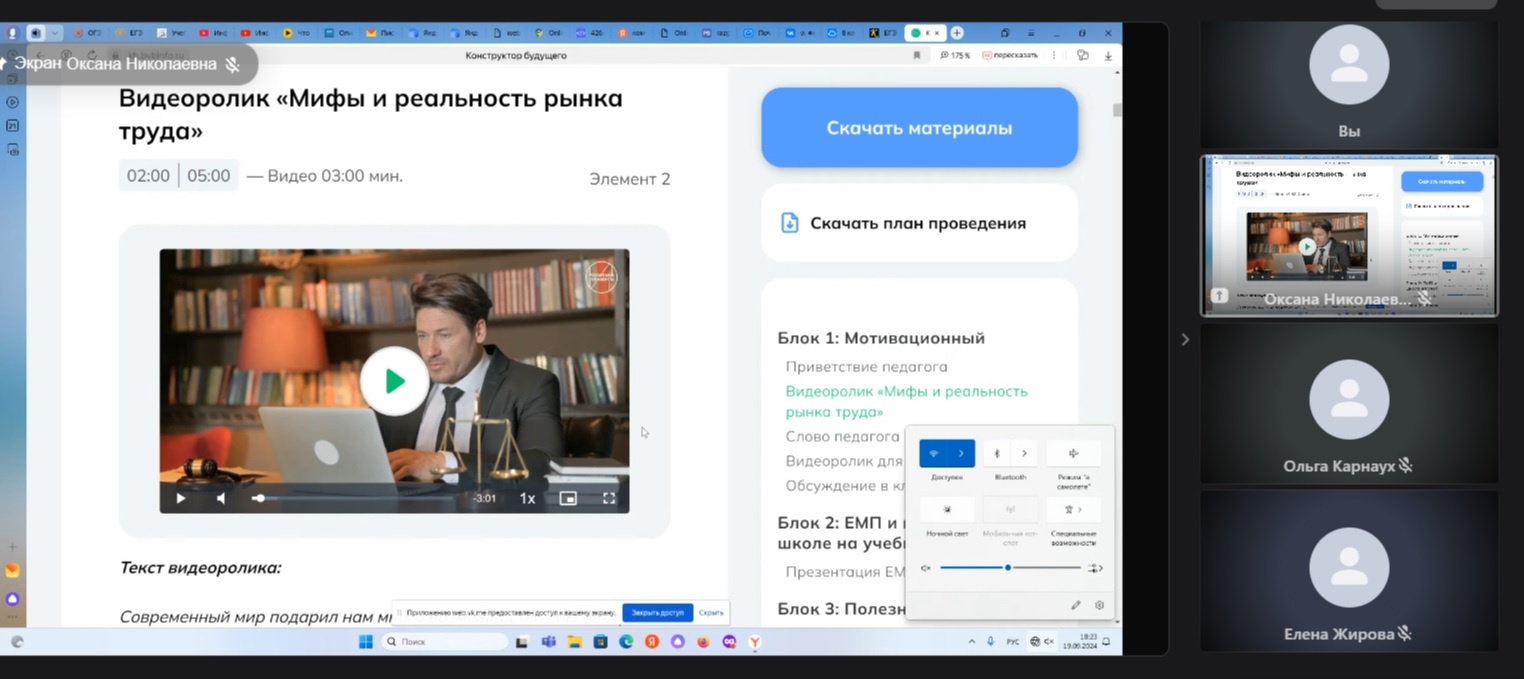Click the 02:00 start time label
The image size is (1524, 679).
pos(148,176)
